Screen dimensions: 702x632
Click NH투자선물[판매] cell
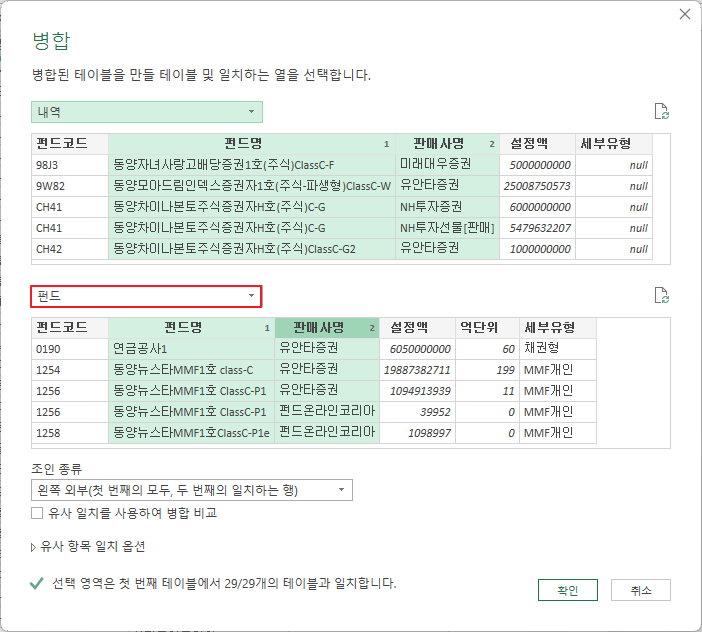tap(447, 228)
